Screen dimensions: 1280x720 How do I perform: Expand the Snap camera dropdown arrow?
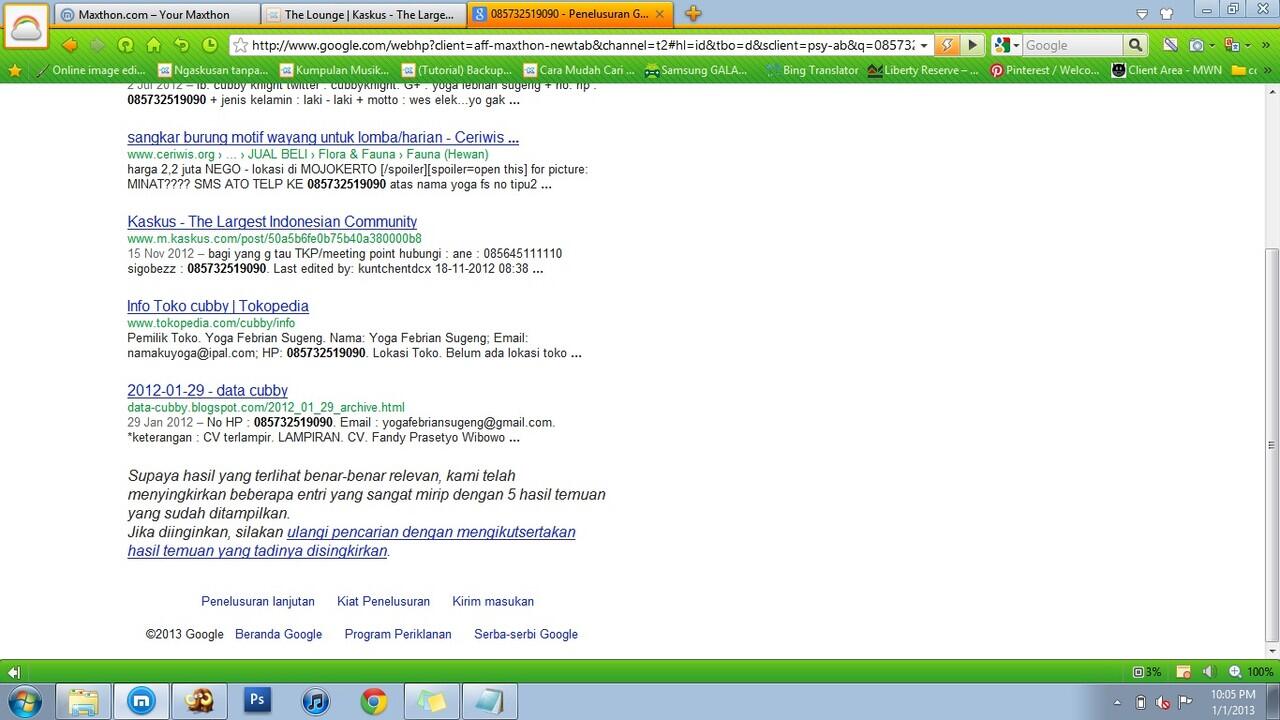click(x=1211, y=45)
